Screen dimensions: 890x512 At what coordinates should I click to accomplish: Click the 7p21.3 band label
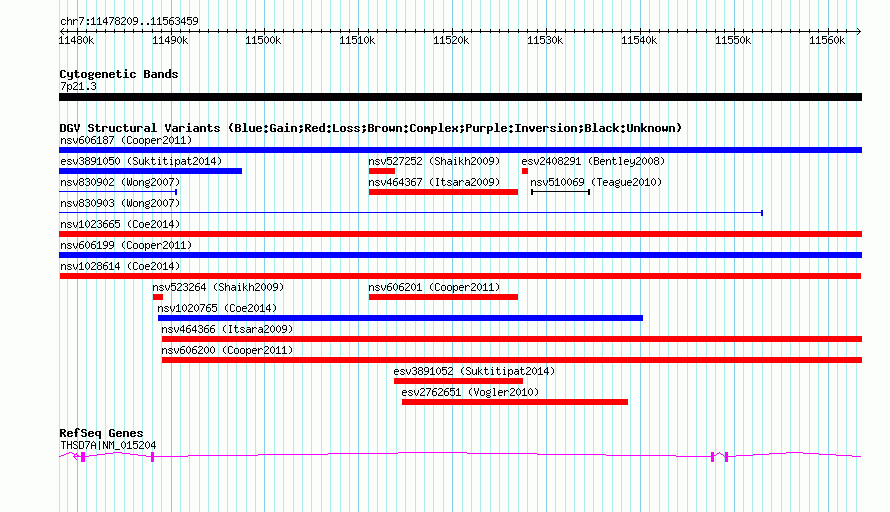78,86
